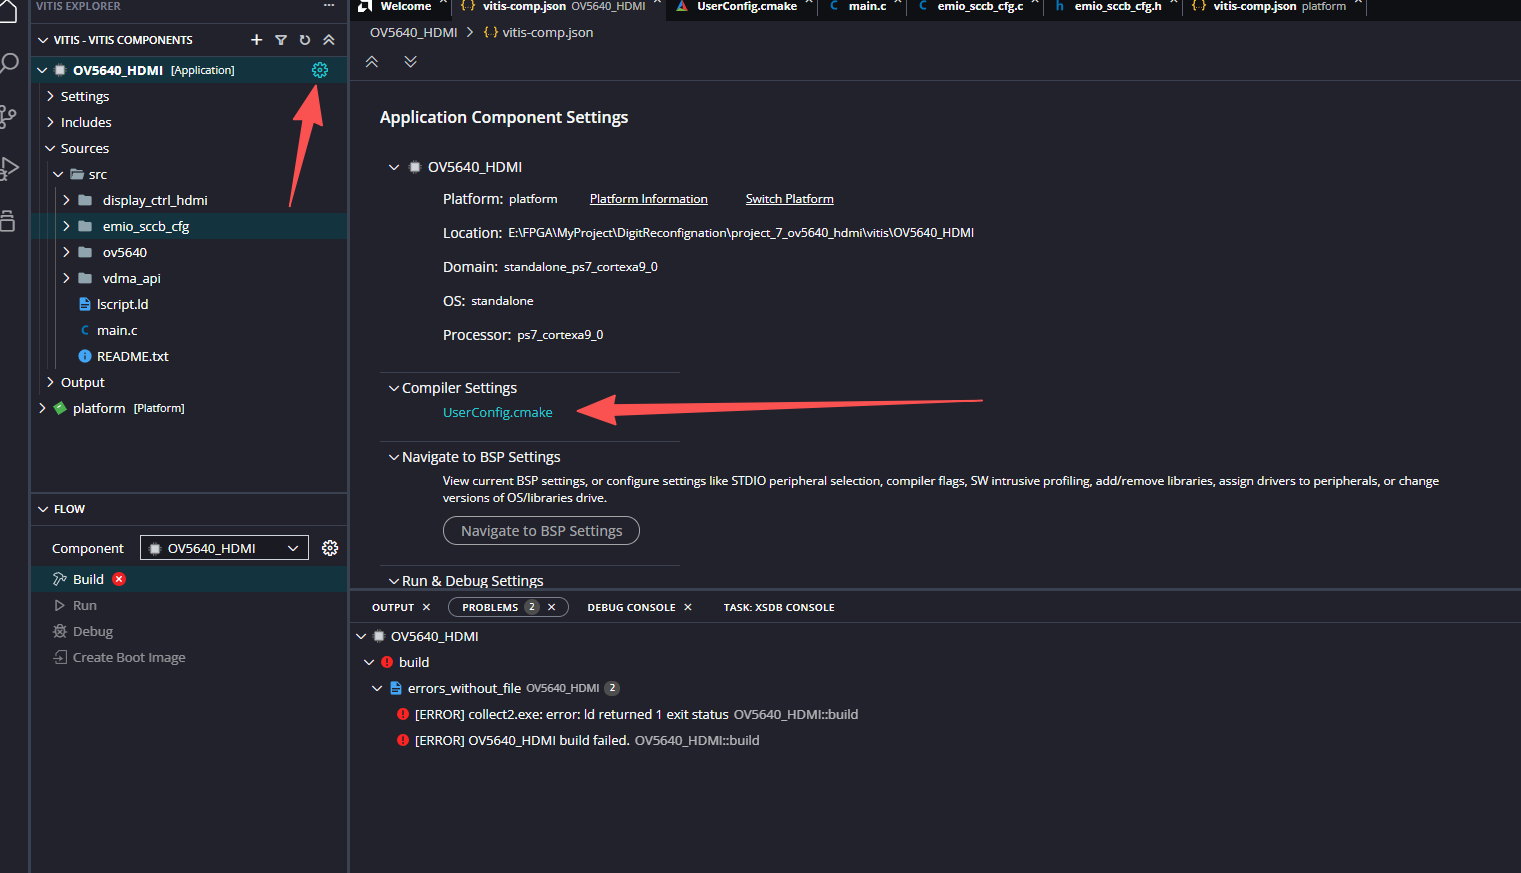Screen dimensions: 1521x873
Task: Open Run and Debug in activity bar
Action: point(10,168)
